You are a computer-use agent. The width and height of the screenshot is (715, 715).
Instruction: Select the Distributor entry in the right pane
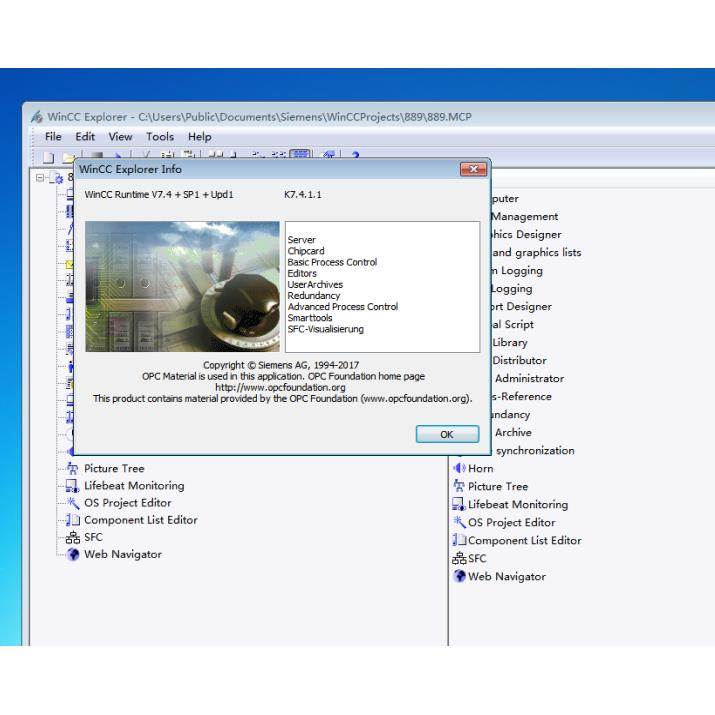(x=519, y=361)
